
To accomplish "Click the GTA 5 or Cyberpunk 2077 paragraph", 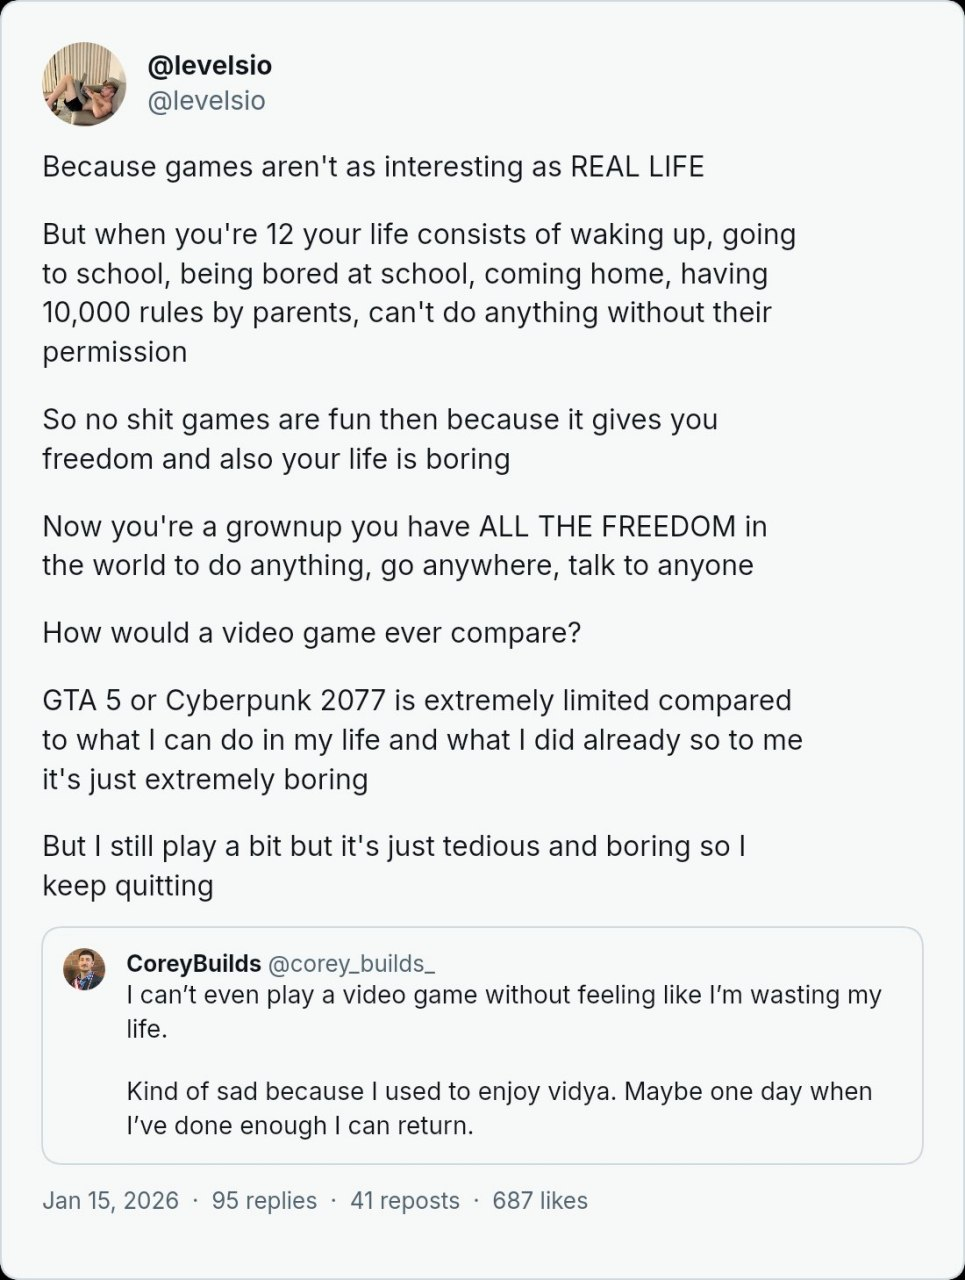I will click(x=422, y=740).
